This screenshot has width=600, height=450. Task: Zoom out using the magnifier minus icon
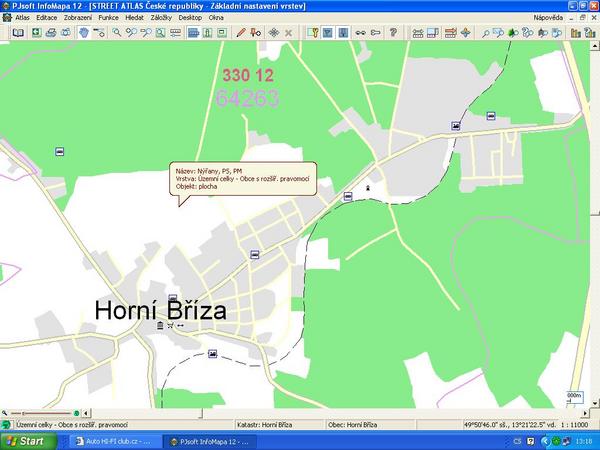pos(145,33)
